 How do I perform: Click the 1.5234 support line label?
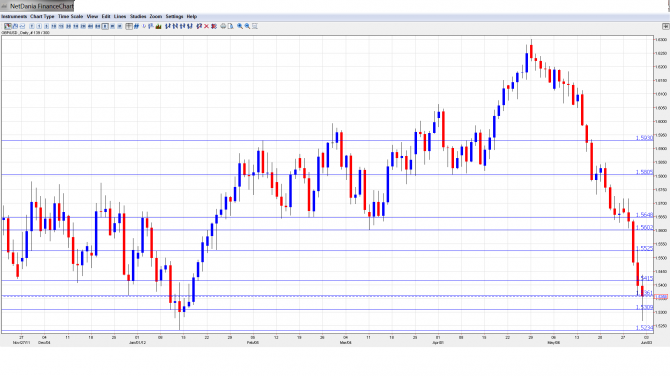644,328
